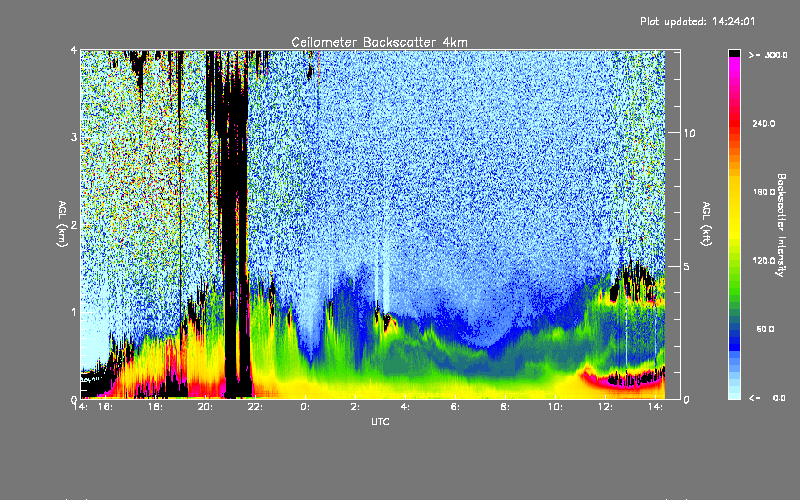800x500 pixels.
Task: Click the "60.0" colorbar value
Action: pyautogui.click(x=765, y=329)
